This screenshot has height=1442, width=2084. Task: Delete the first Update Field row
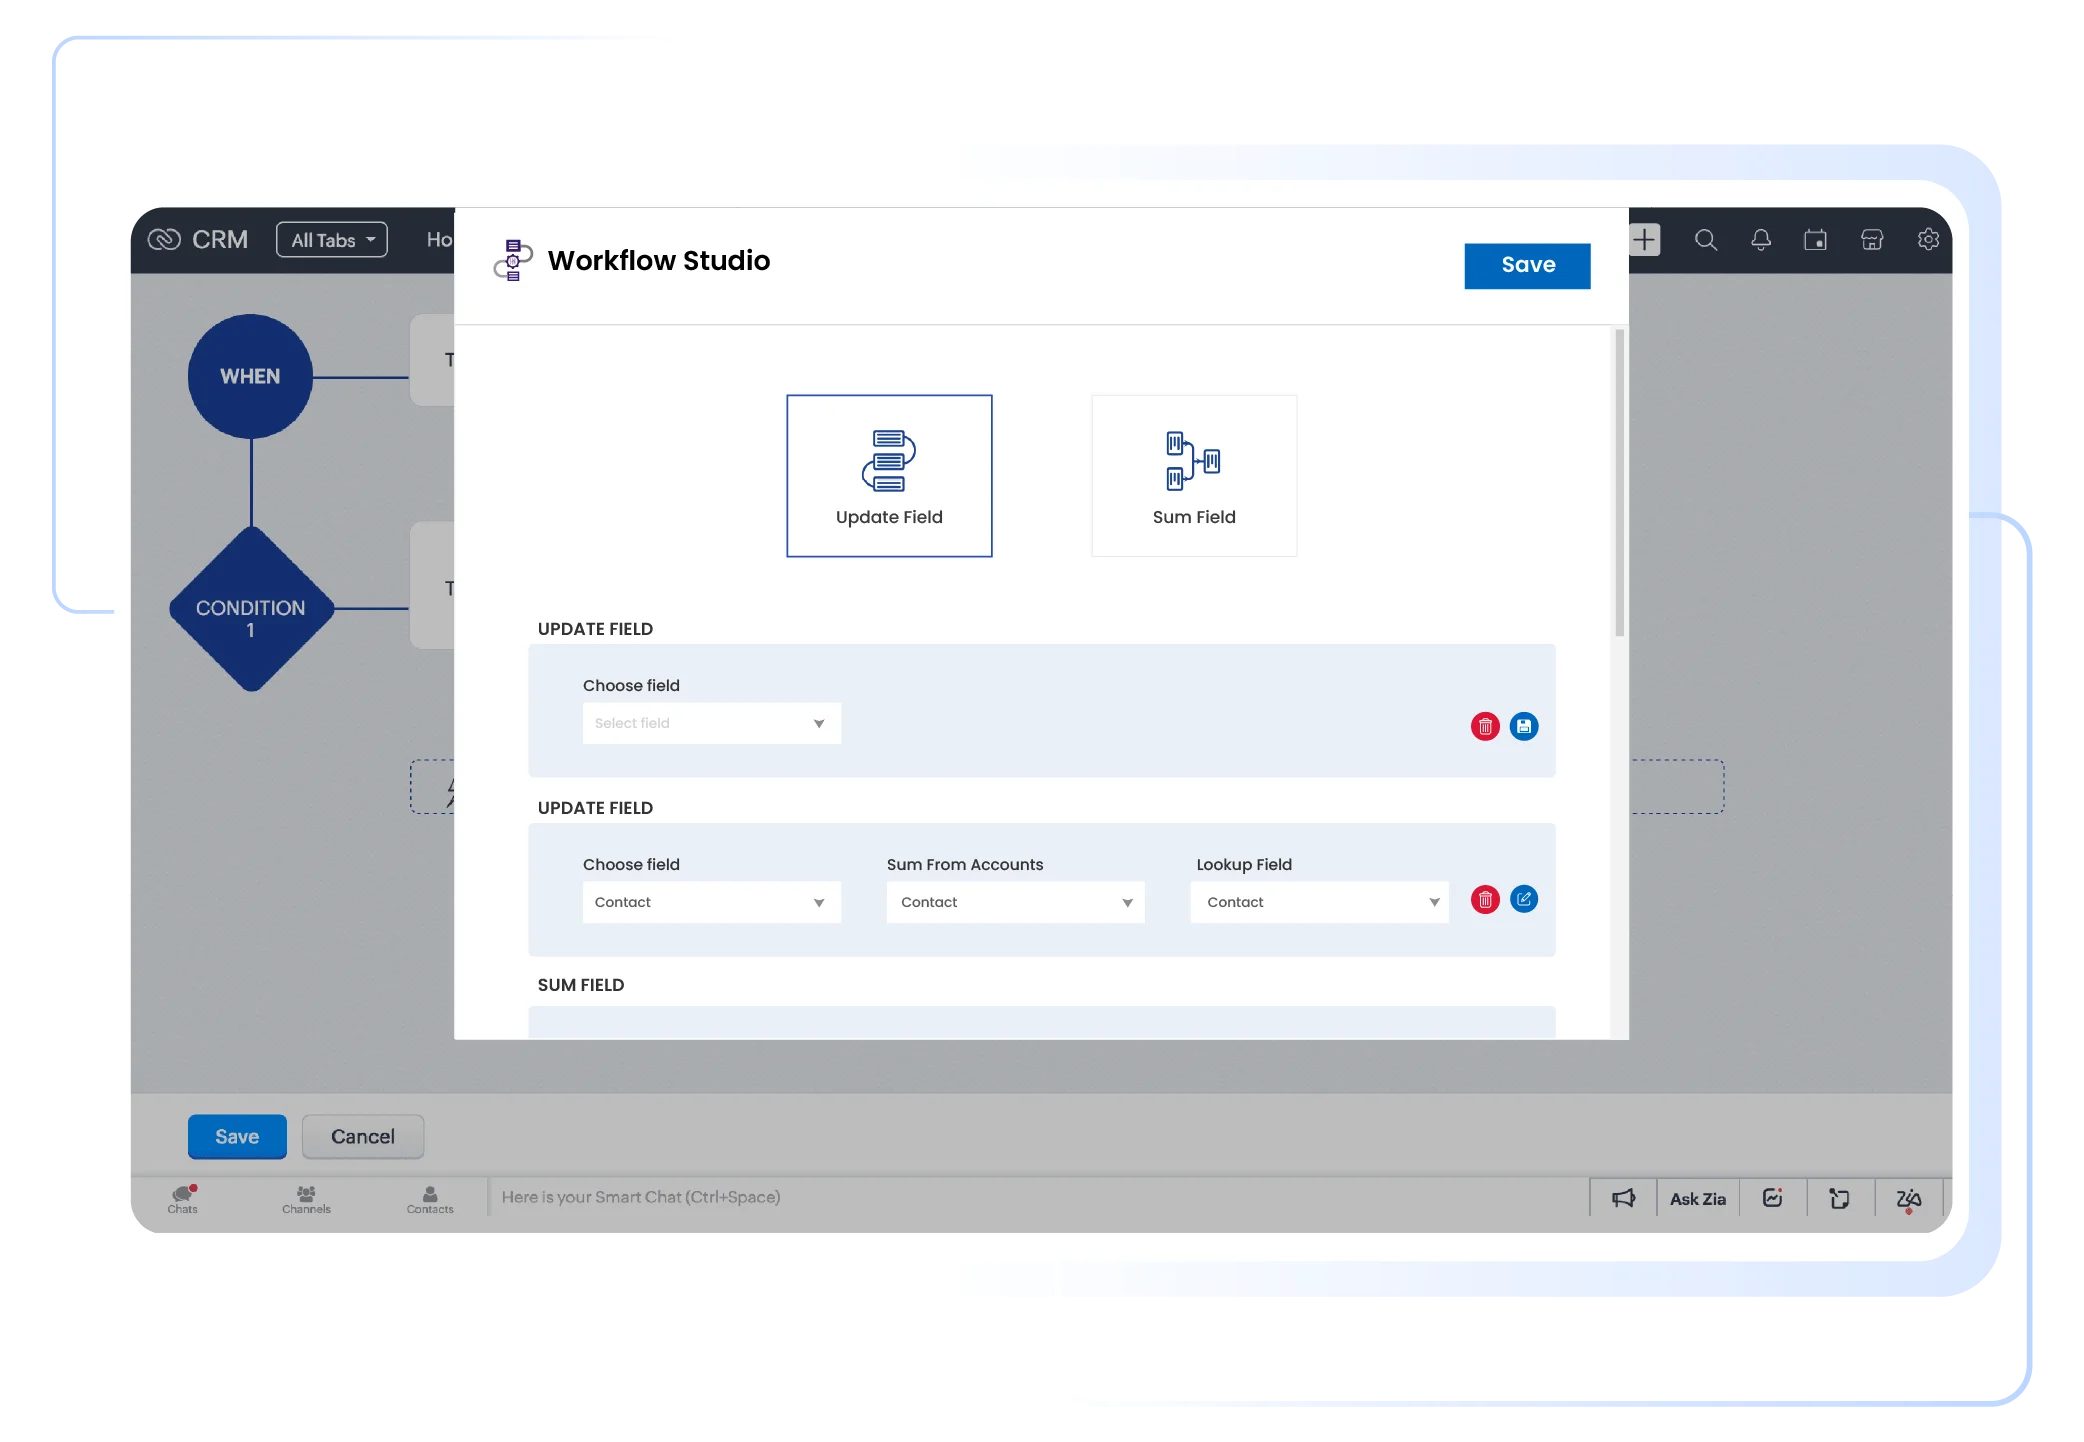point(1485,727)
